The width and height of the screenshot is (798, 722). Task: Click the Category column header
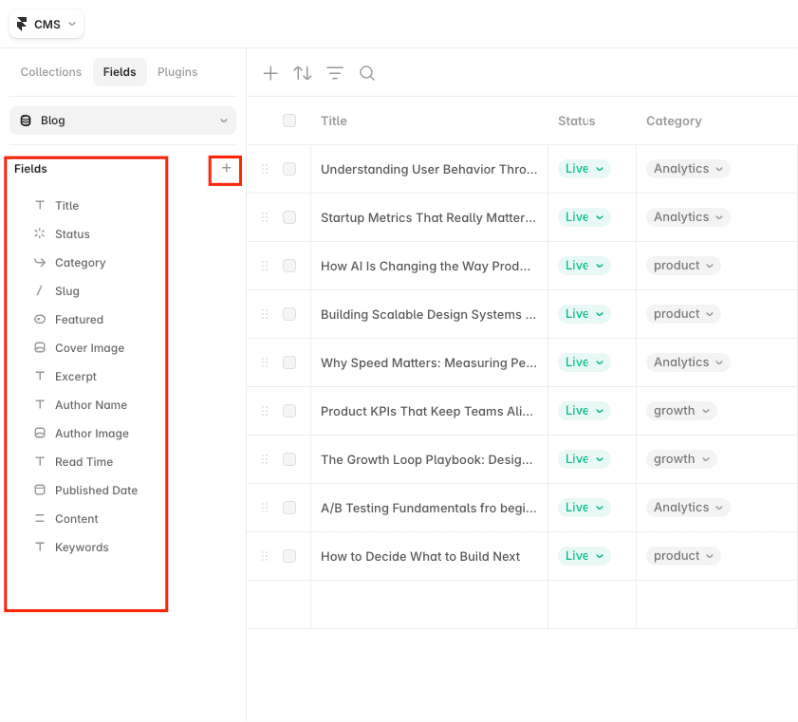674,121
